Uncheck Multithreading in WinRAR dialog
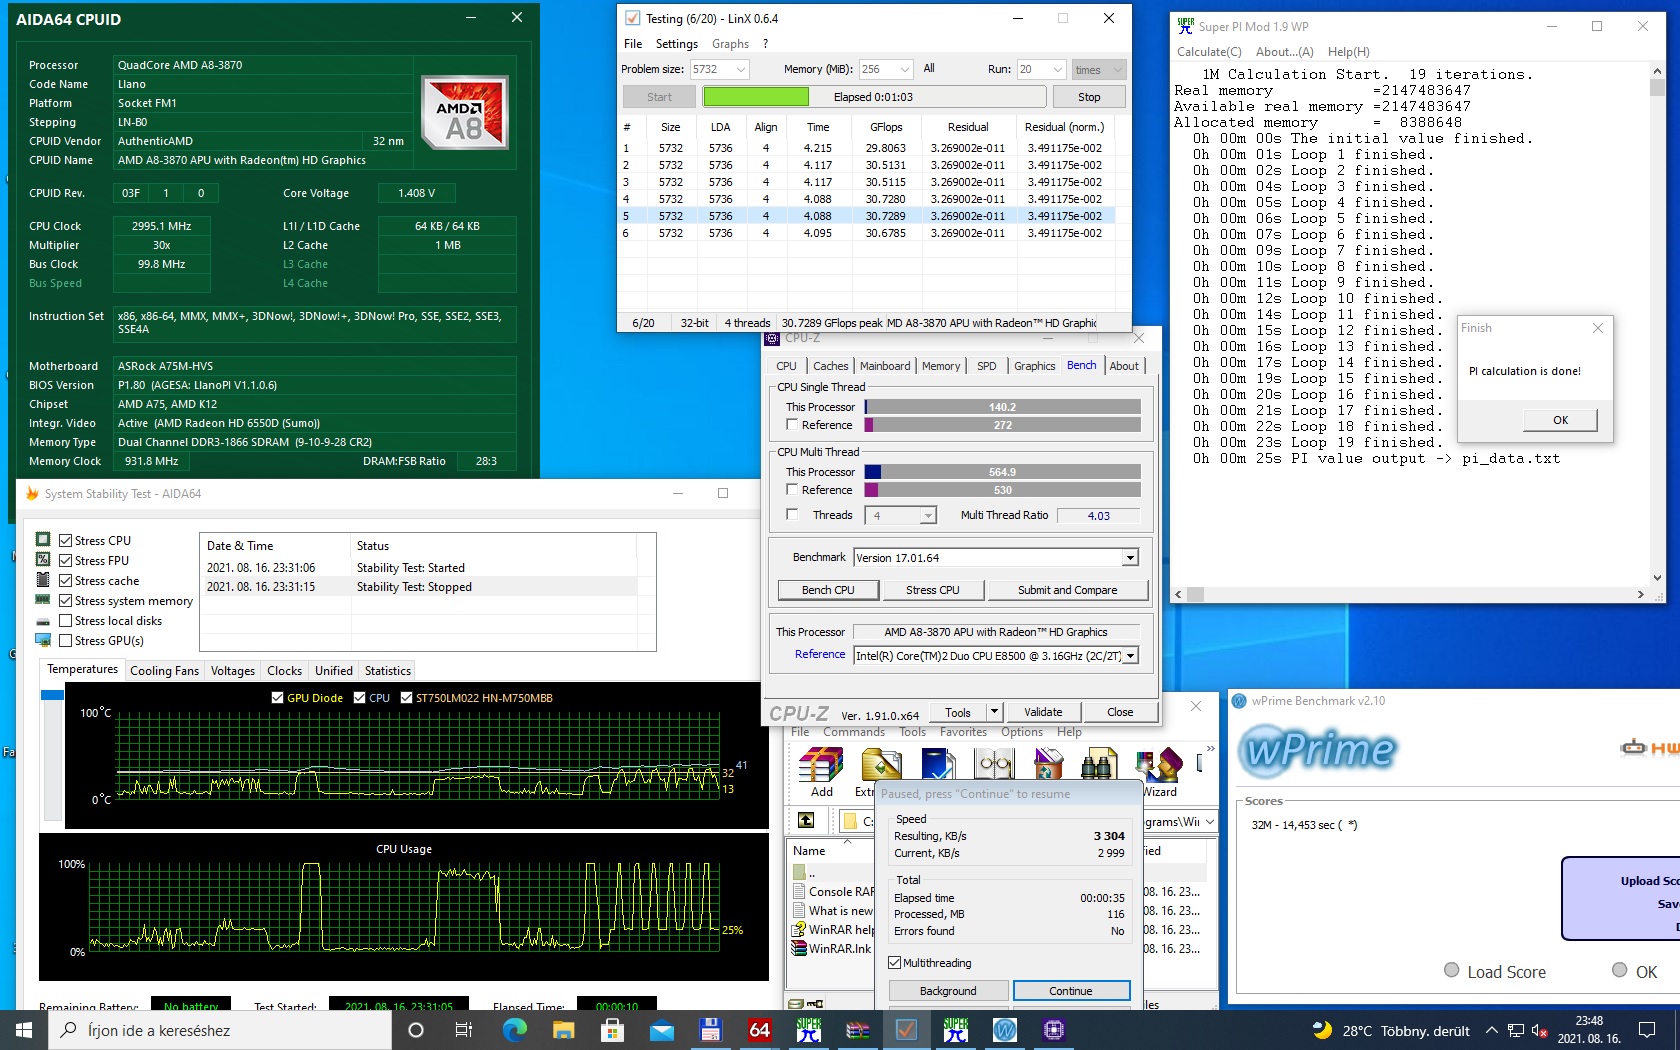The height and width of the screenshot is (1050, 1680). click(x=895, y=963)
